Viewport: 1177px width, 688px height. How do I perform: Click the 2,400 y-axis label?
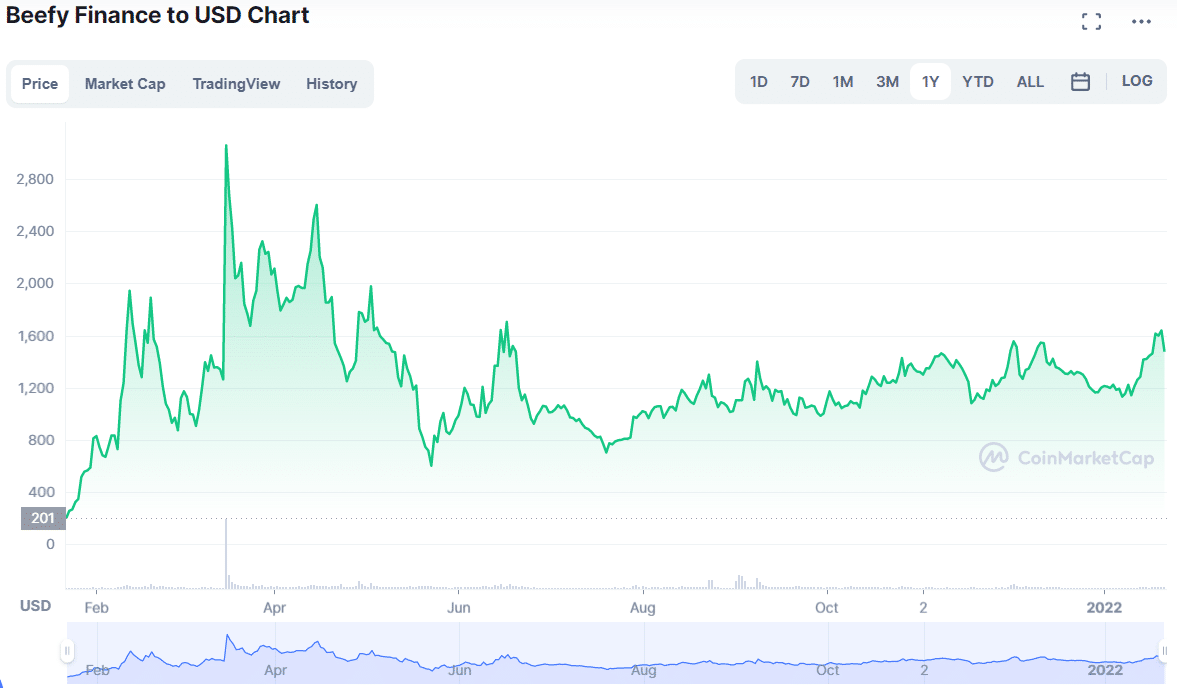[35, 231]
